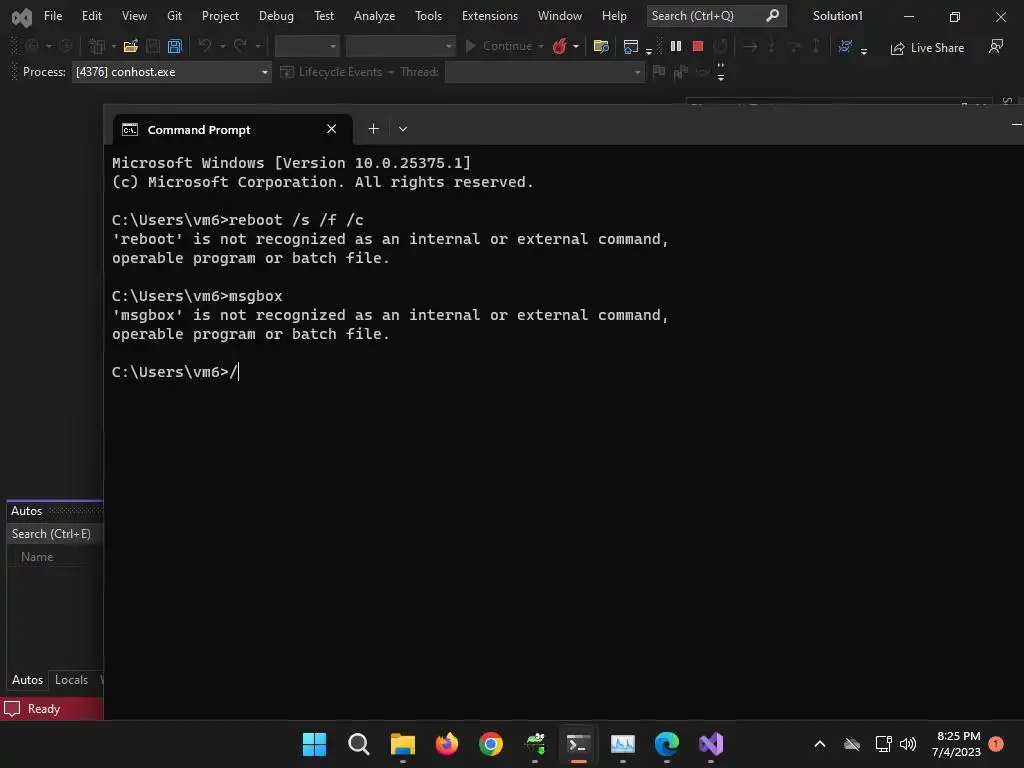Screen dimensions: 1024x768
Task: Click Lifecycle Events button
Action: (x=336, y=72)
